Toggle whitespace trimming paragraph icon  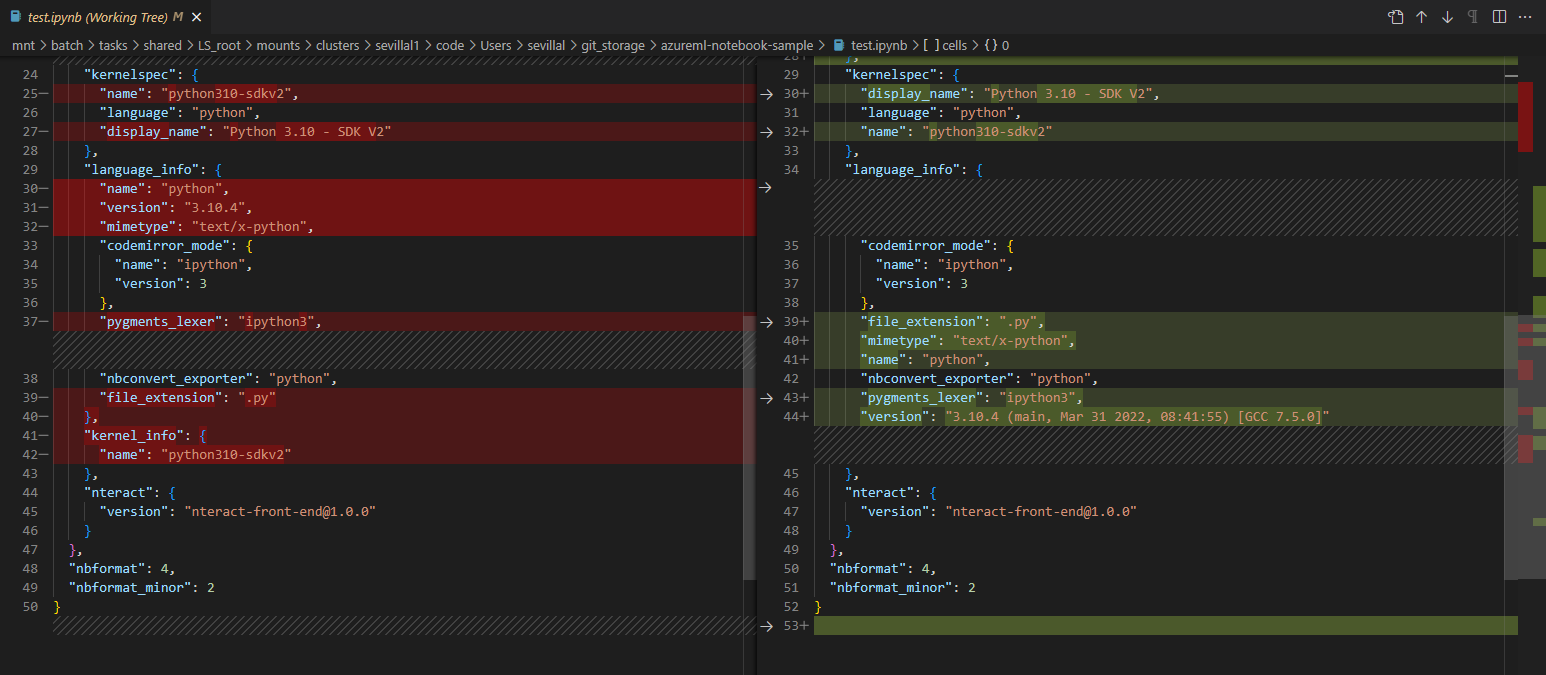pyautogui.click(x=1473, y=17)
